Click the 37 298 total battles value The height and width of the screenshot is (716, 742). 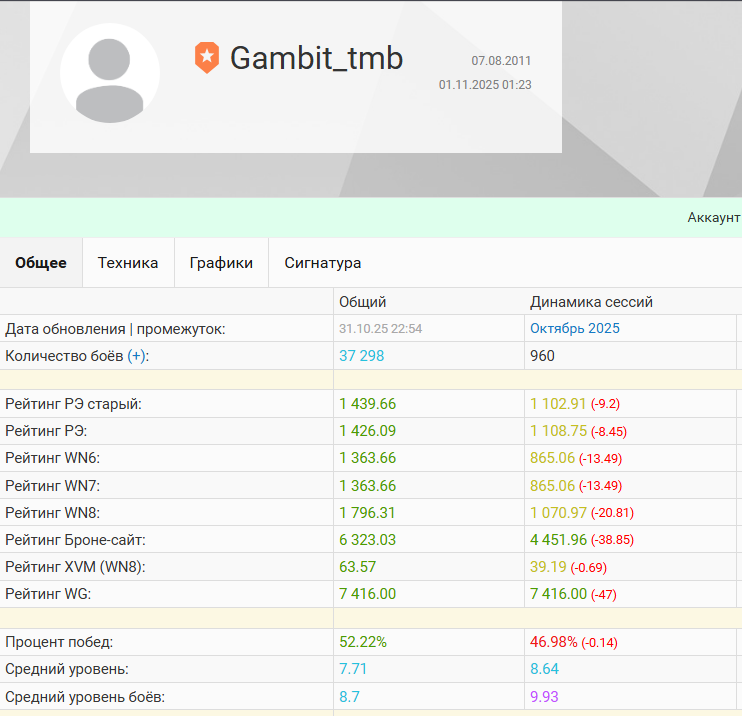[361, 356]
